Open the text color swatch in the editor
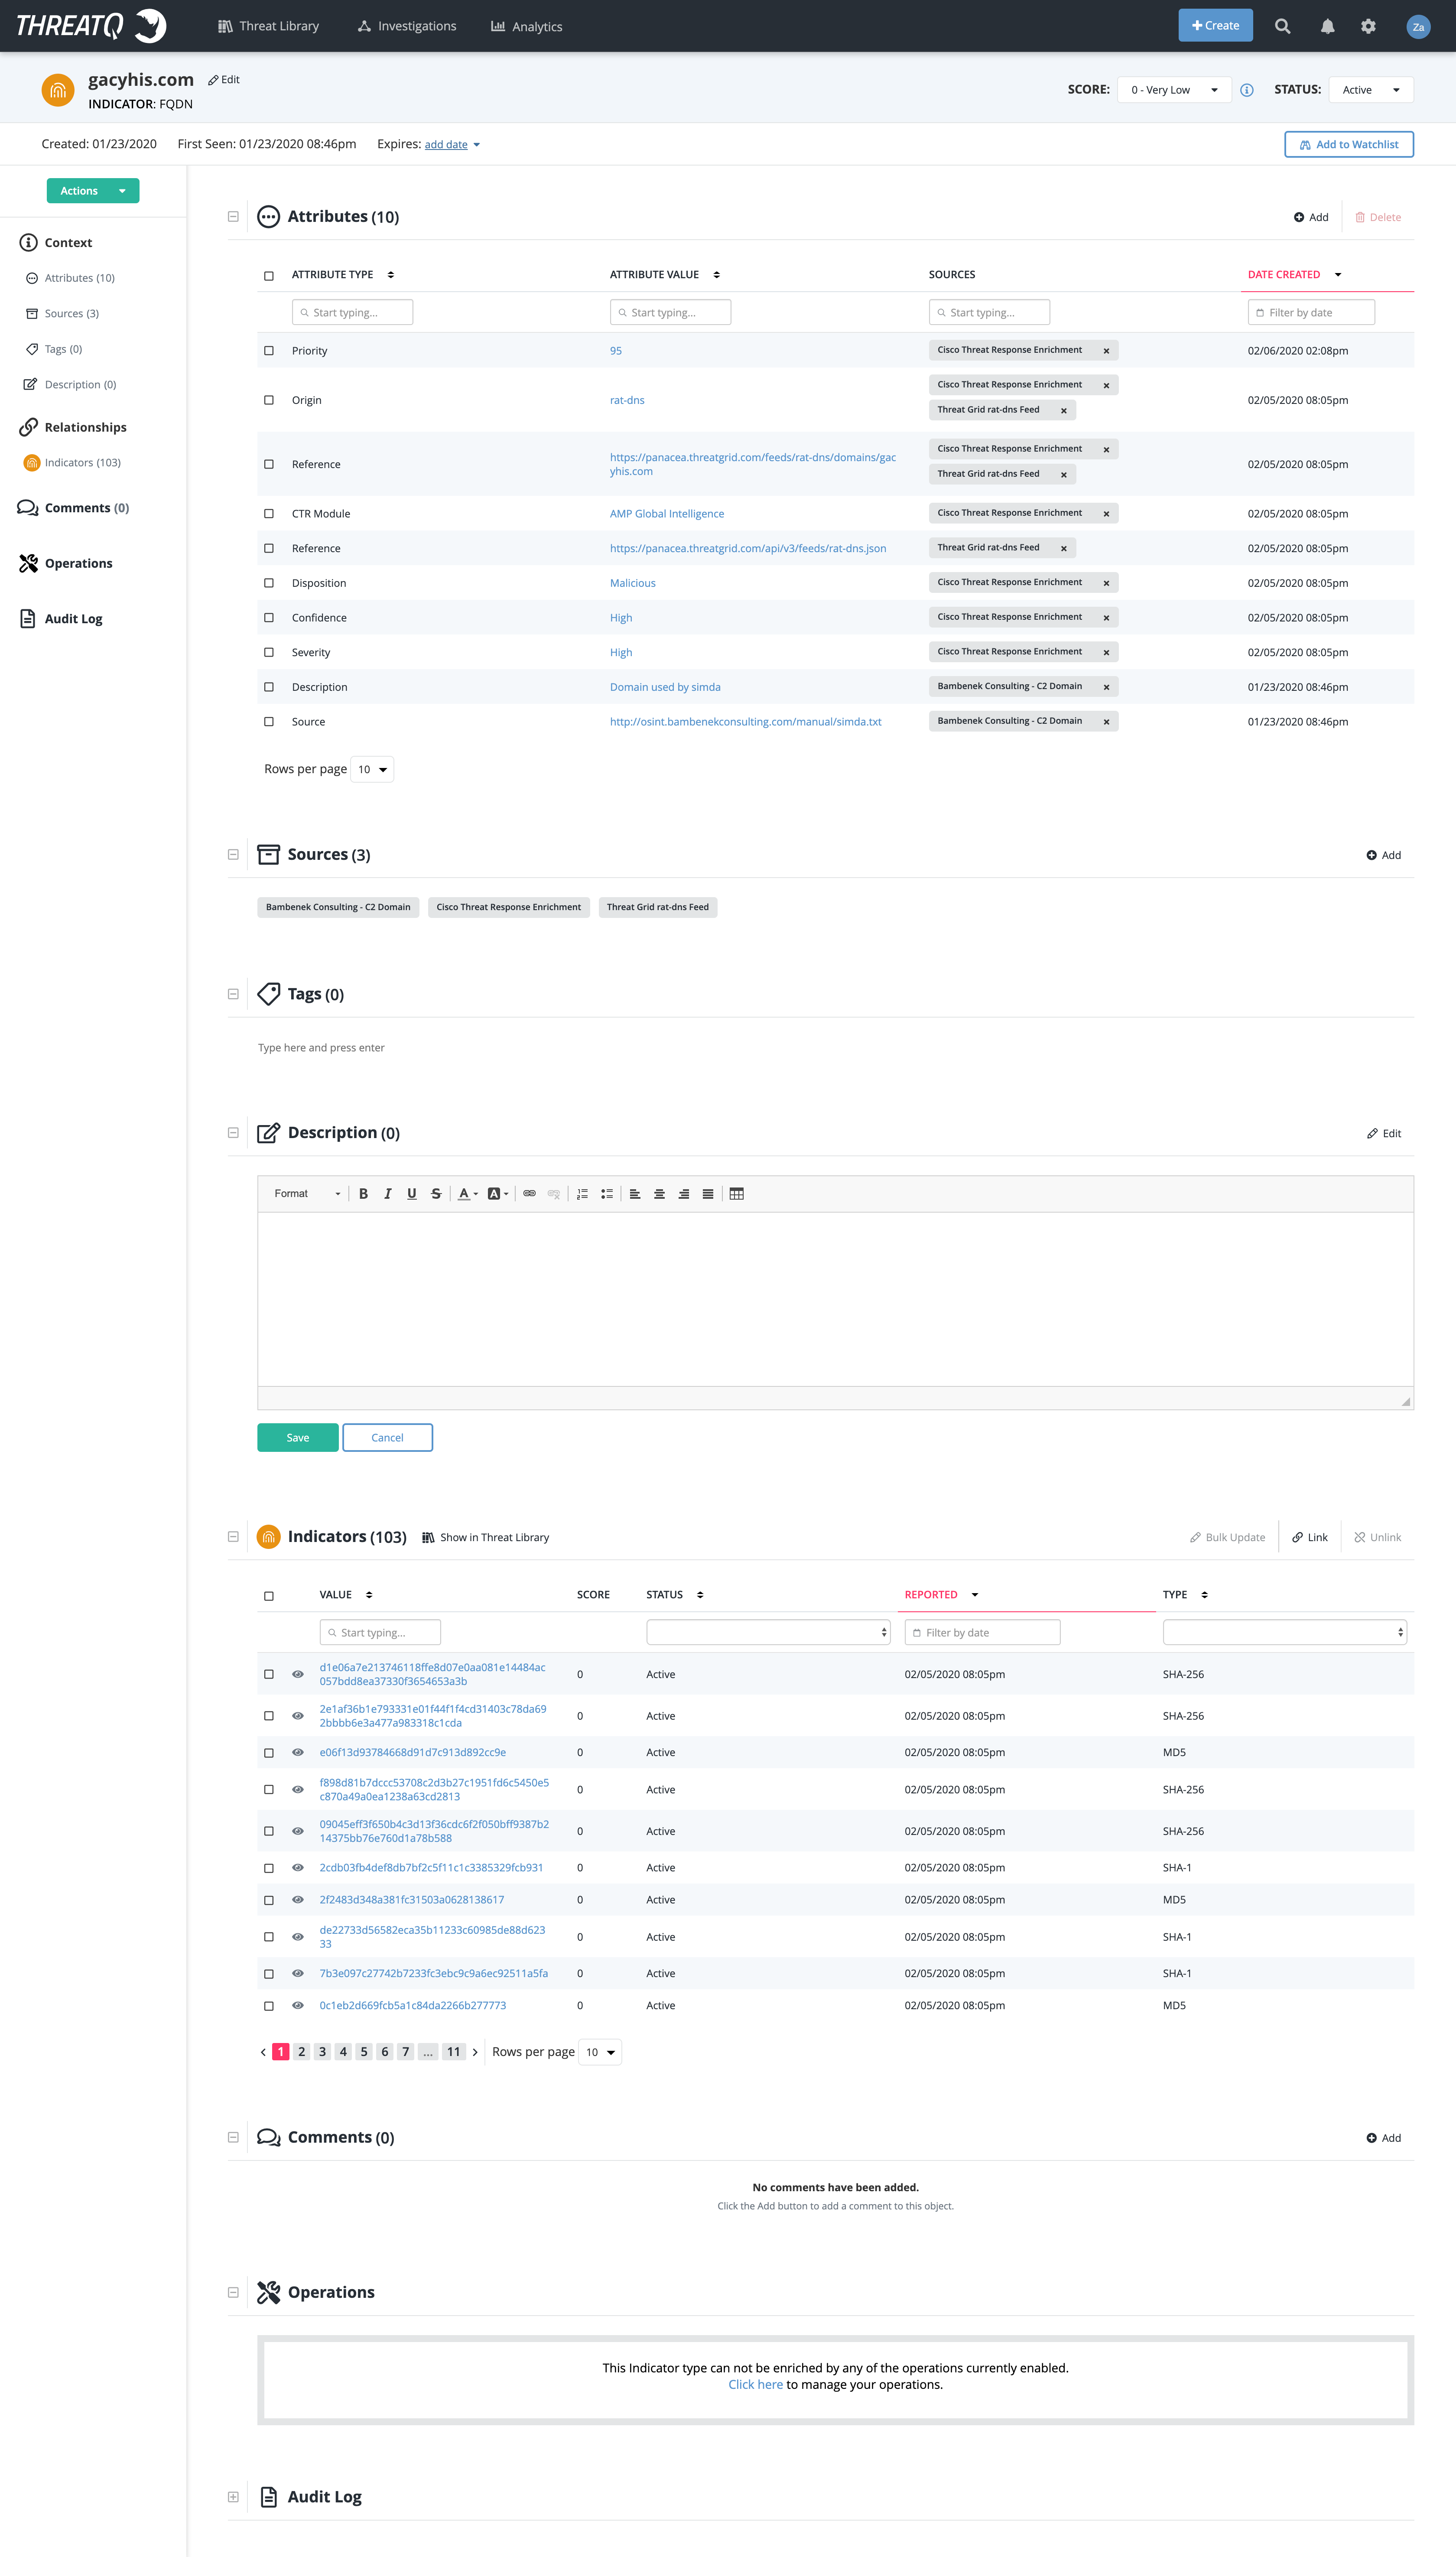This screenshot has height=2557, width=1456. pyautogui.click(x=465, y=1193)
